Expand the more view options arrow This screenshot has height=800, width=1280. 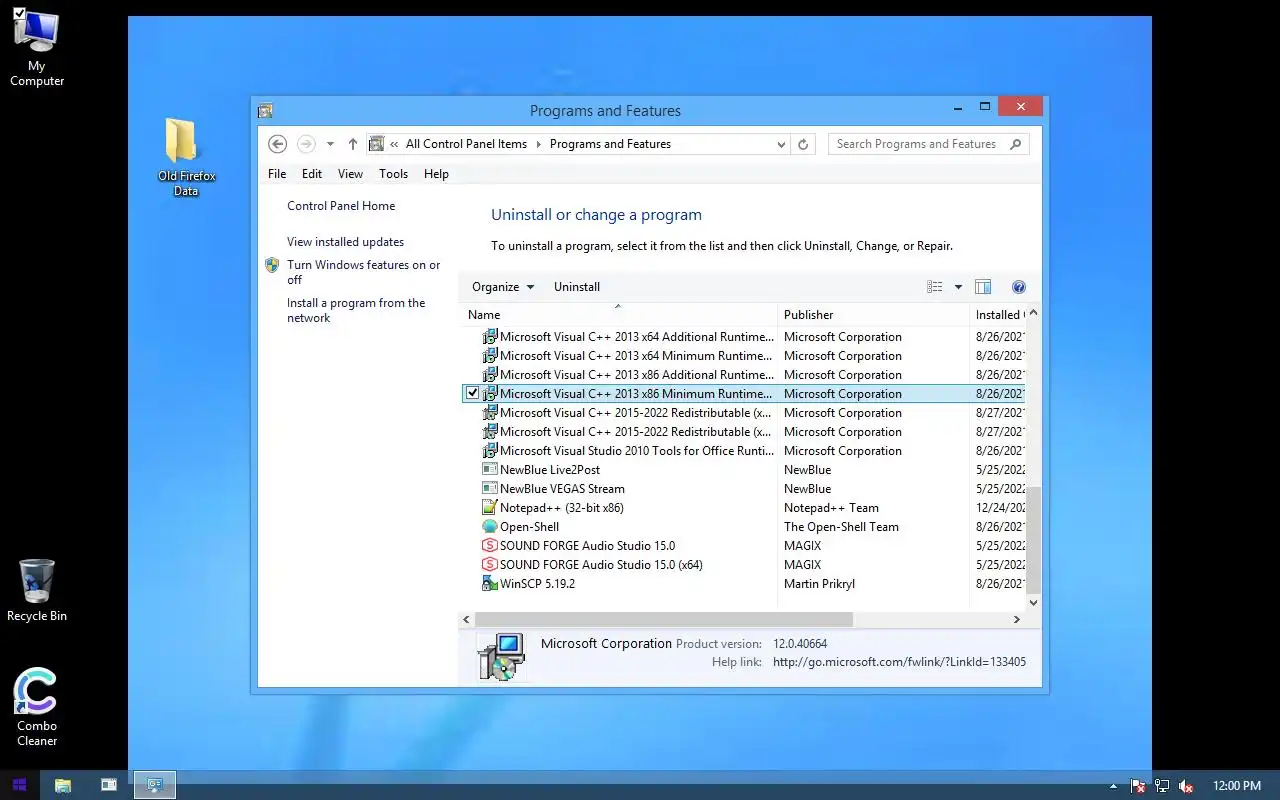click(958, 287)
